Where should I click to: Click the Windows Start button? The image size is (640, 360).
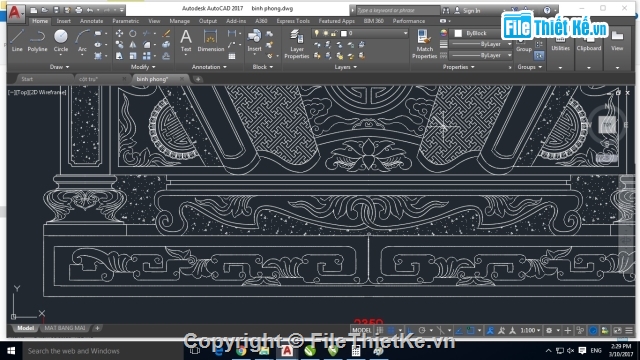pyautogui.click(x=11, y=351)
